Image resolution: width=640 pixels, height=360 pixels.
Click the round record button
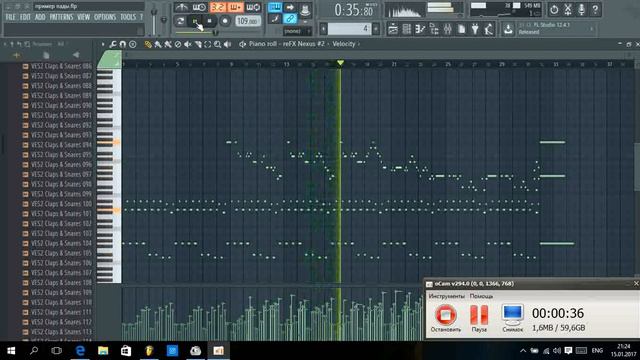[x=224, y=21]
